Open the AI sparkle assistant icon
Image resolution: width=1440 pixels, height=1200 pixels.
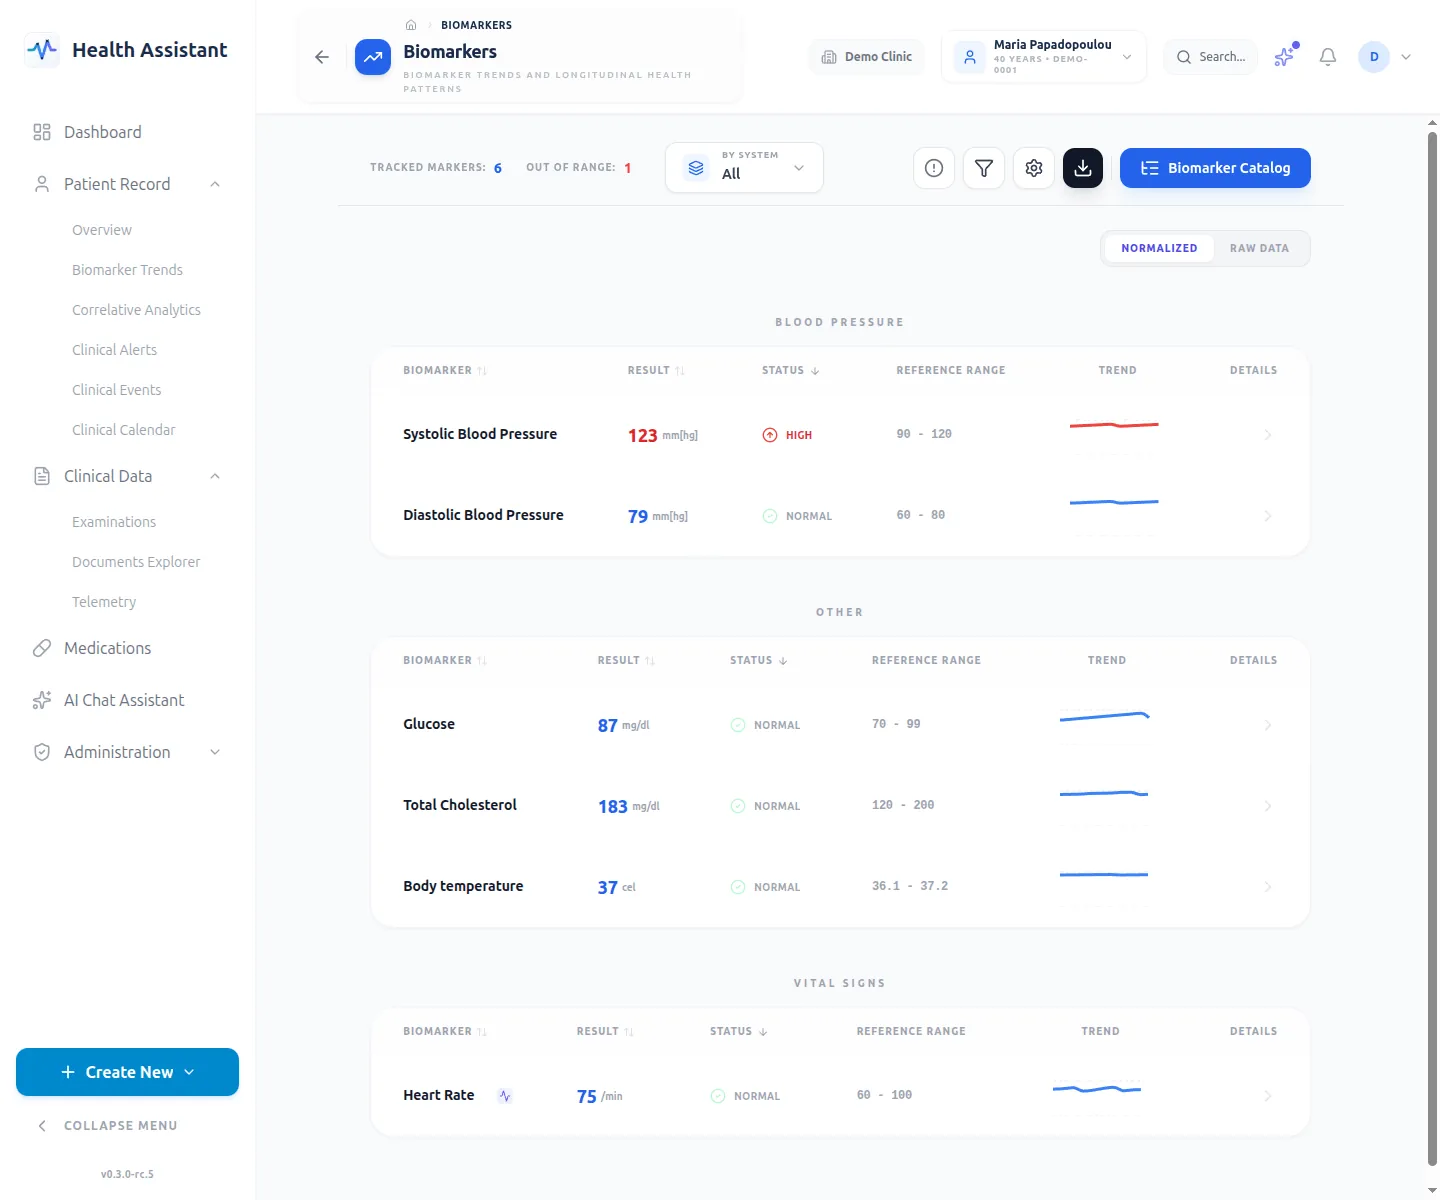(x=1285, y=57)
